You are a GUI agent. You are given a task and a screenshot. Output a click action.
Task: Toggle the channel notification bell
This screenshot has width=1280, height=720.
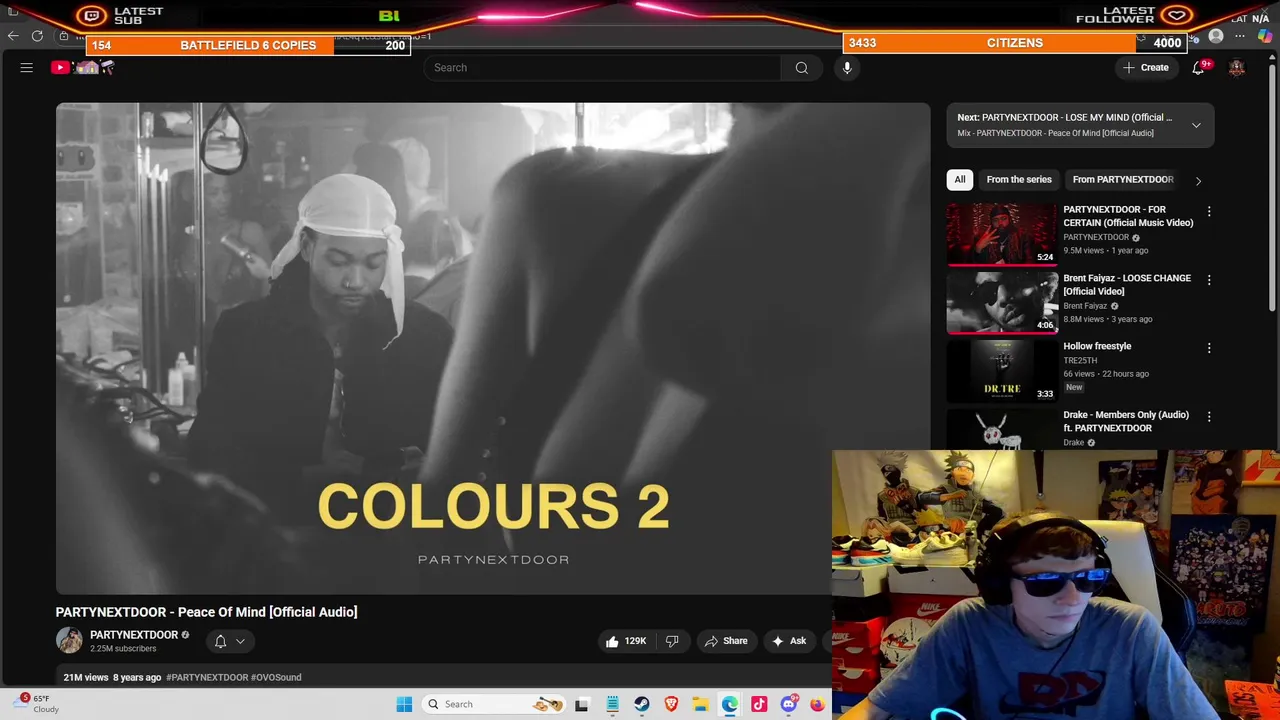click(220, 641)
